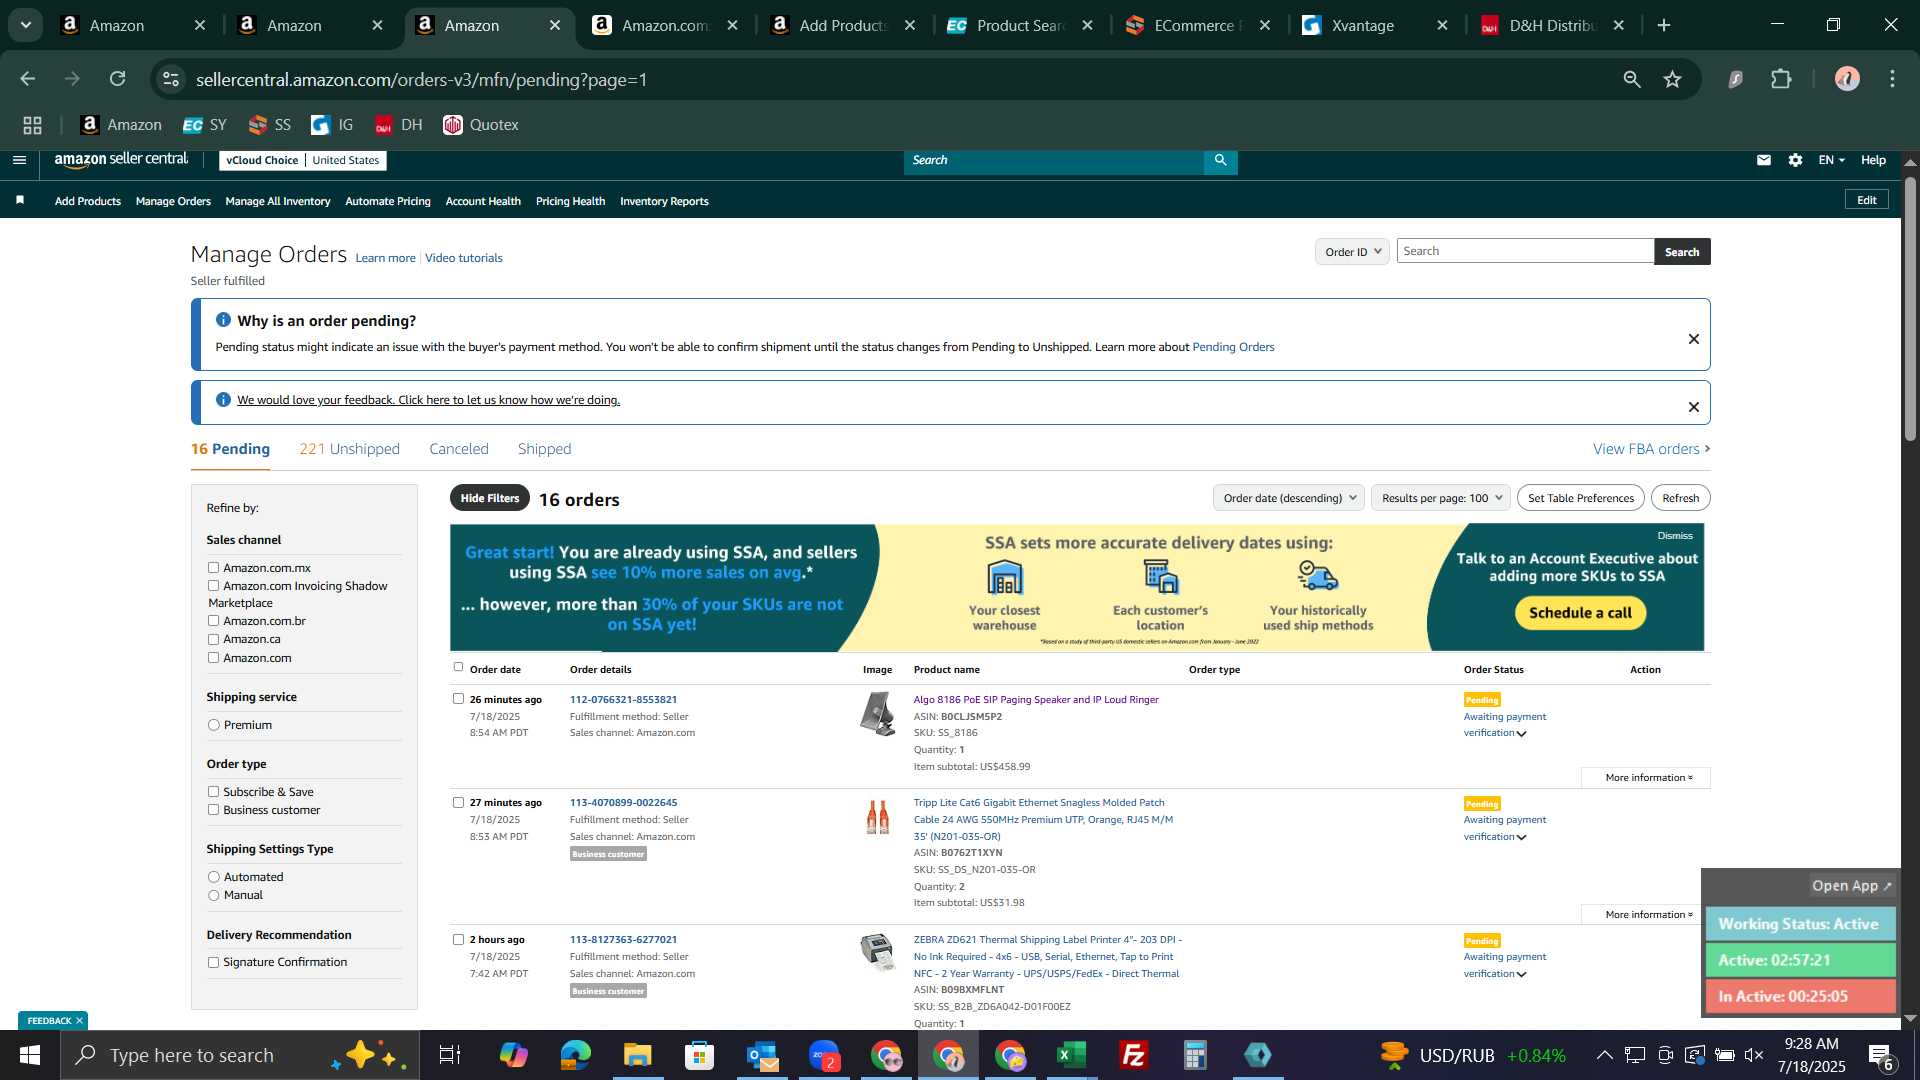This screenshot has height=1080, width=1920.
Task: Select all orders with the header checkbox
Action: pos(458,667)
